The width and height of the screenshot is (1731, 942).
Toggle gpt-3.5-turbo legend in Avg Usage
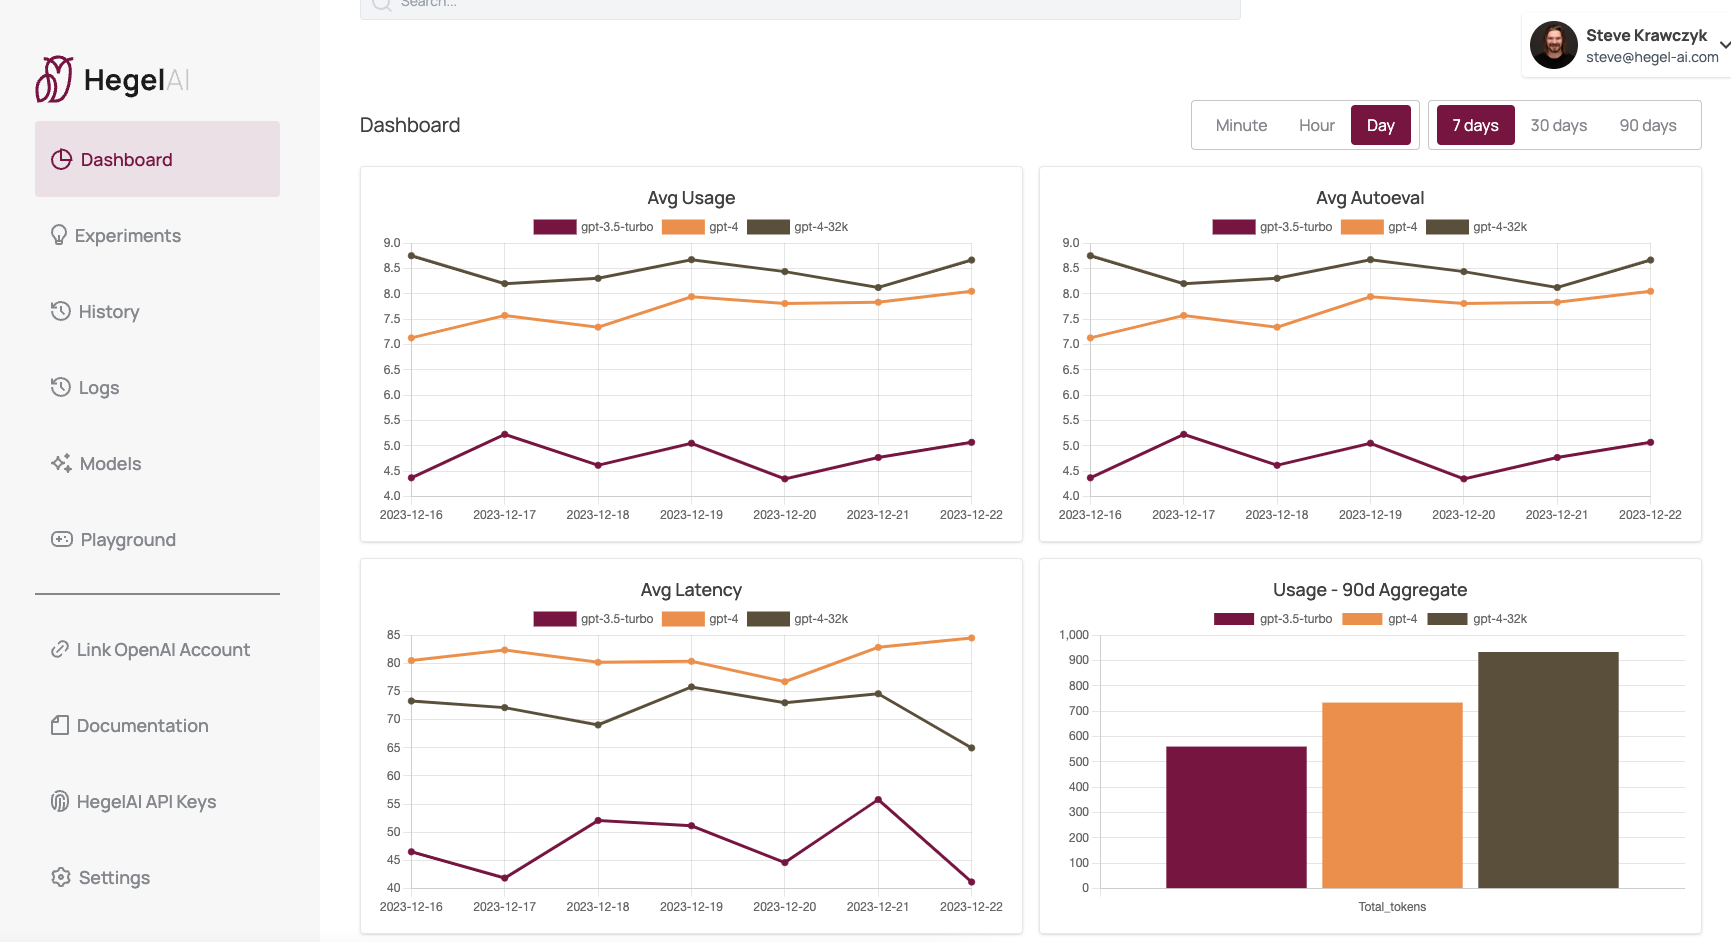(x=593, y=227)
